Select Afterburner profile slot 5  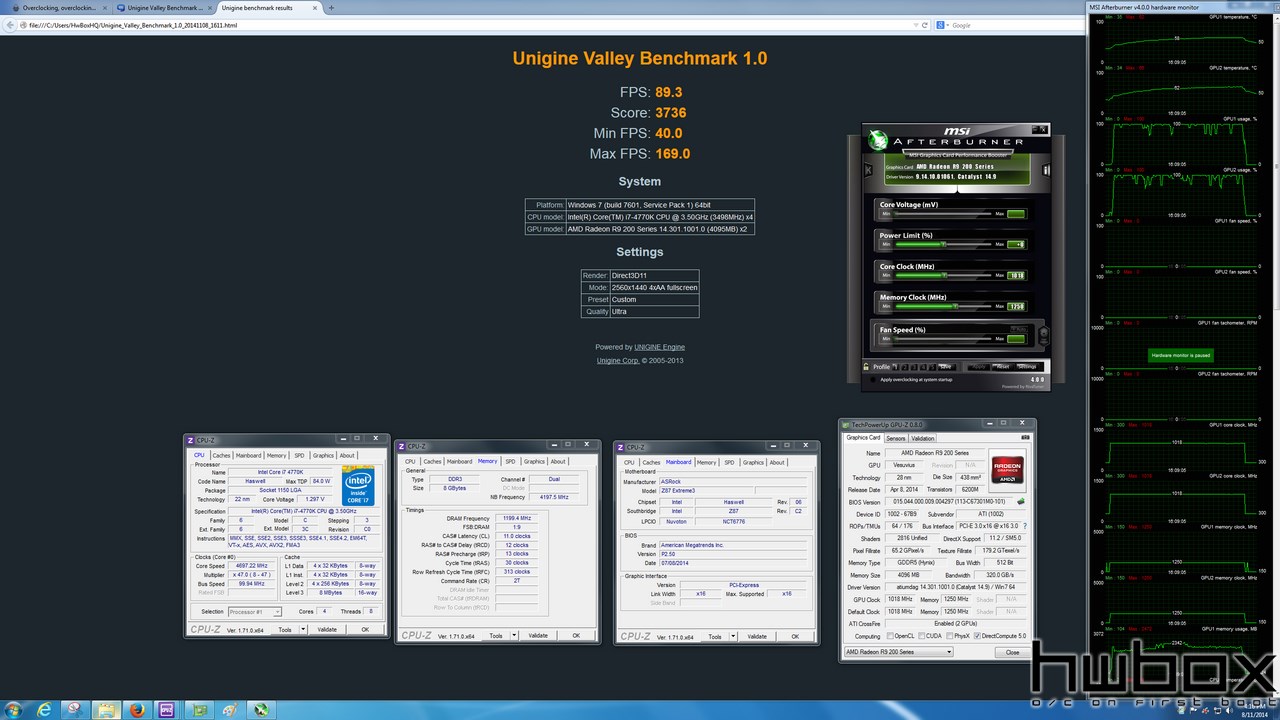(932, 366)
